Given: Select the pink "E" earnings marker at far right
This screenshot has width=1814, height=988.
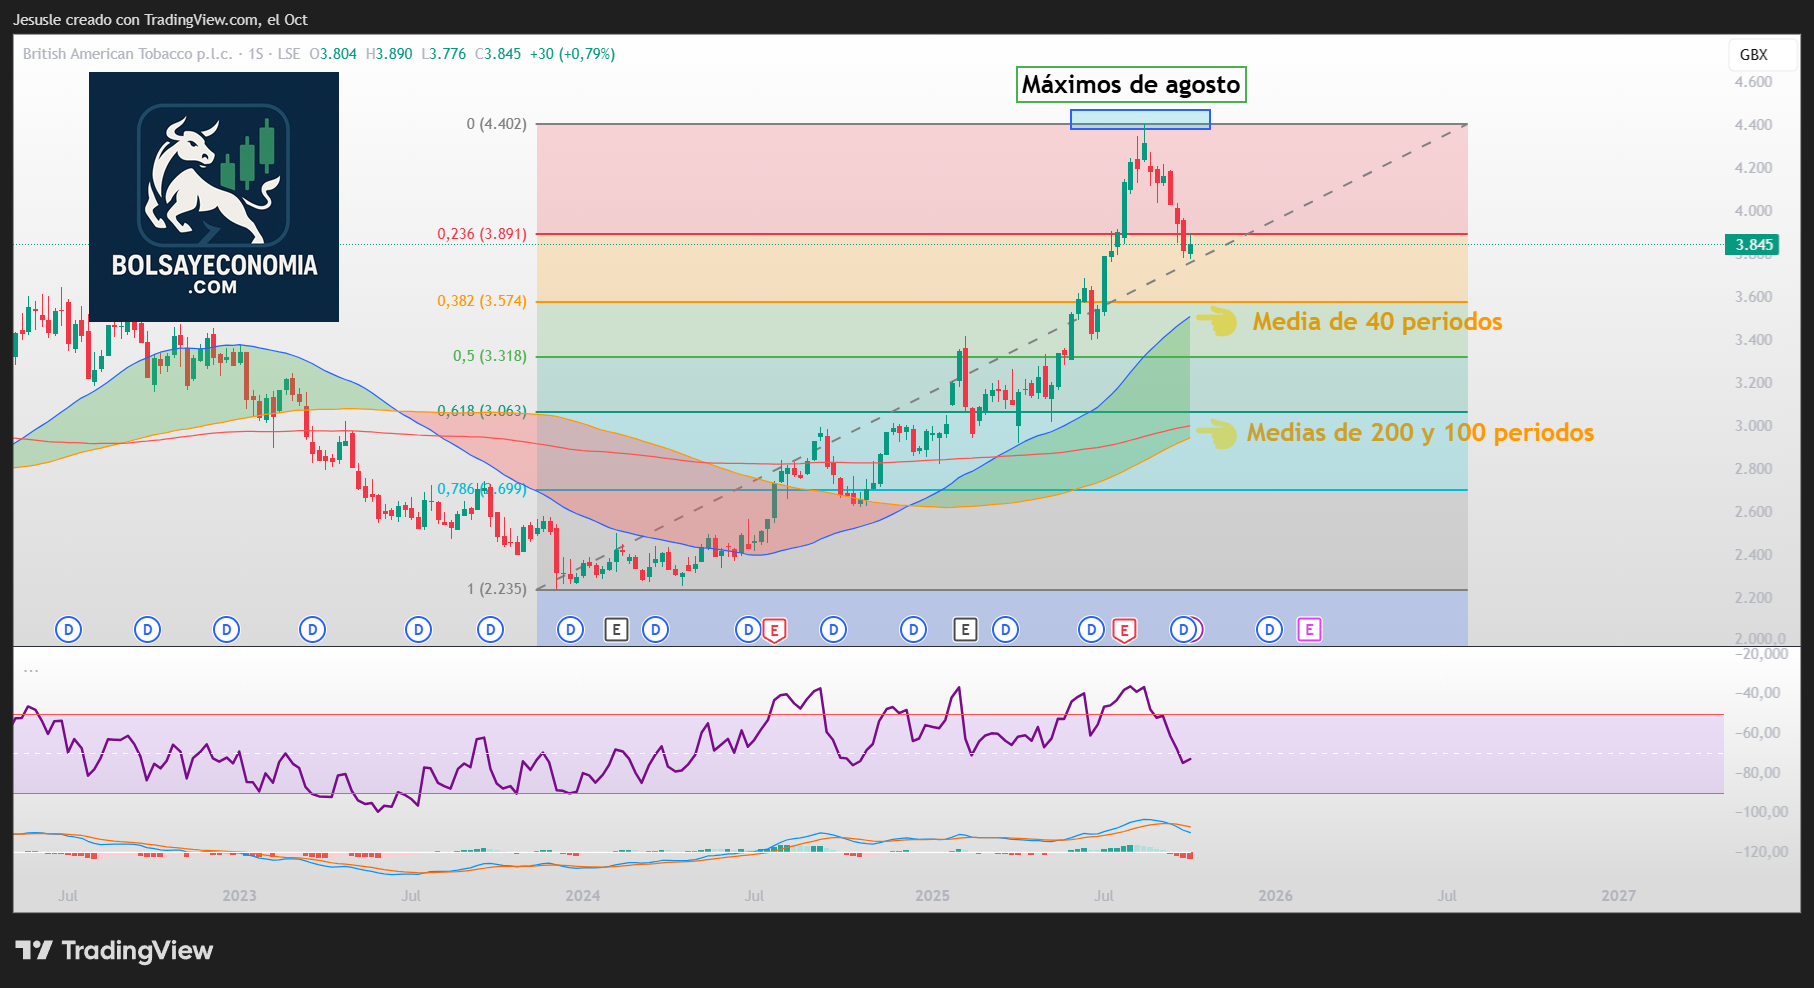Looking at the screenshot, I should 1308,630.
